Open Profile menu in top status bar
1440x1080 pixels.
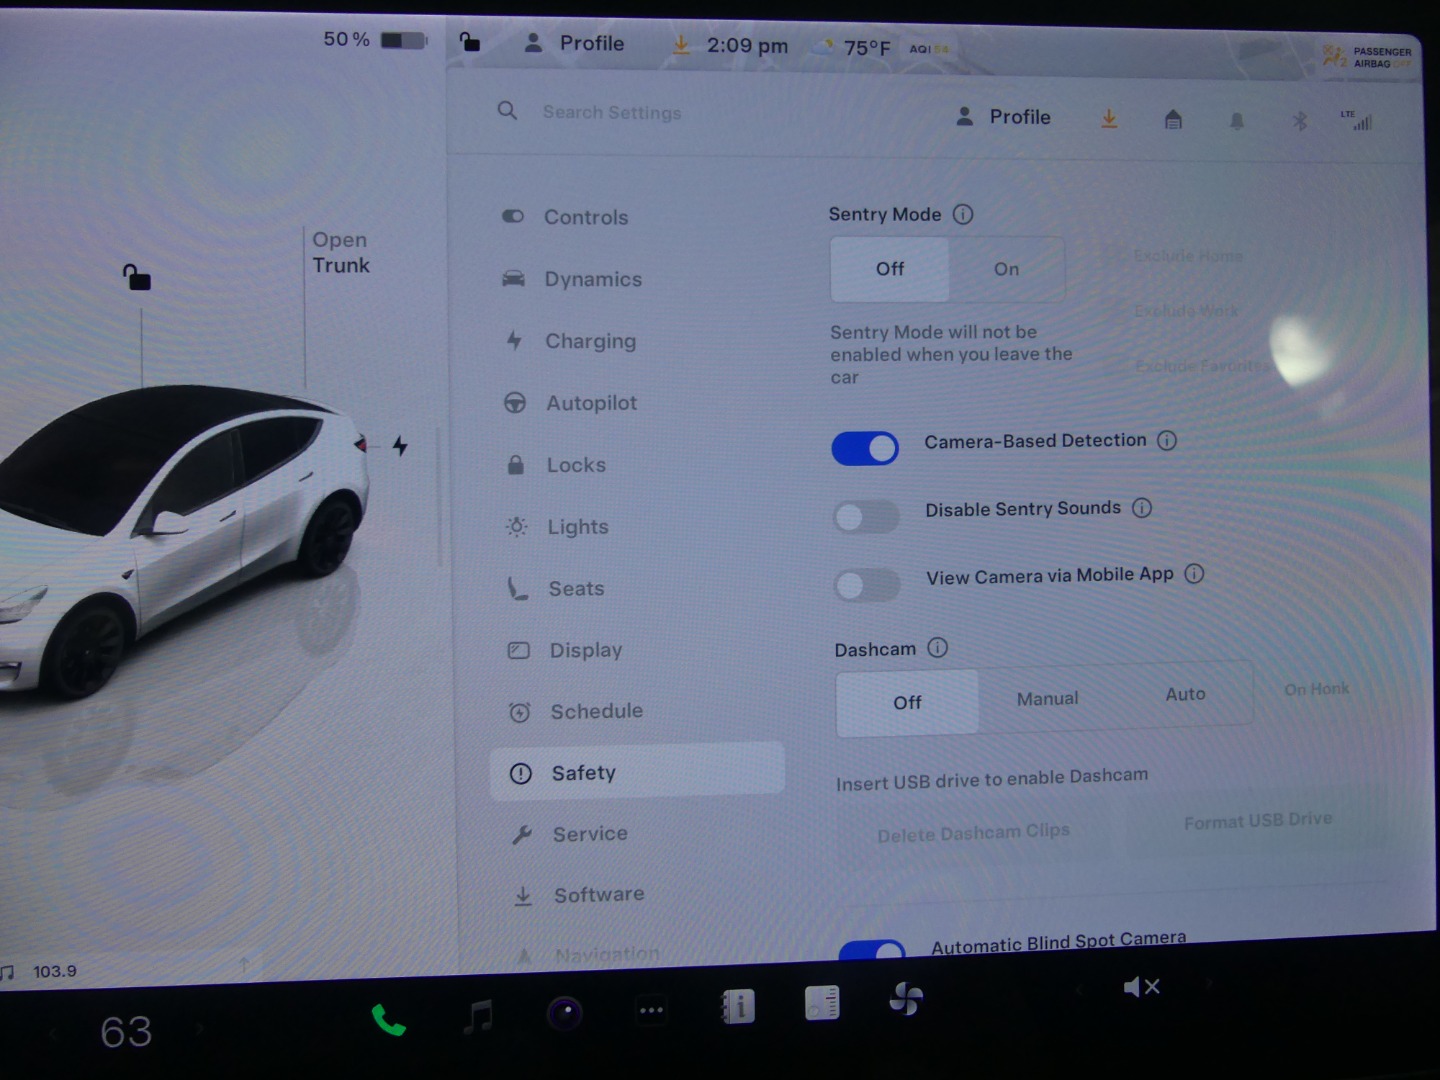575,44
